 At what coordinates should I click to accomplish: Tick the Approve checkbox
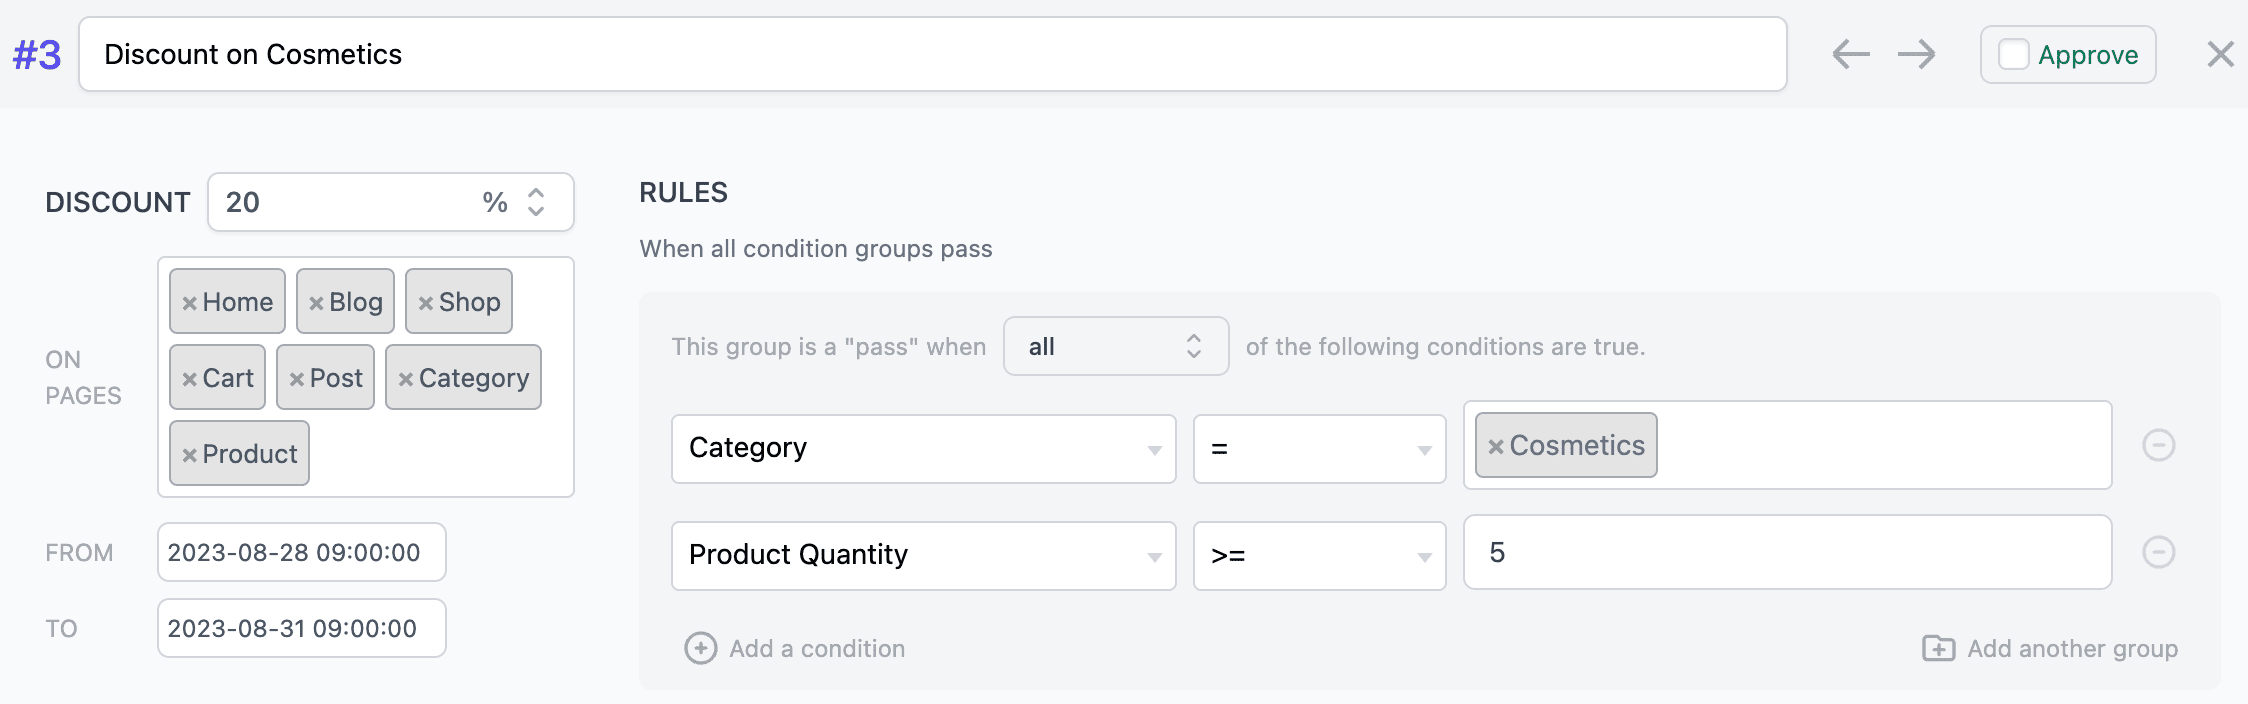click(x=2013, y=54)
